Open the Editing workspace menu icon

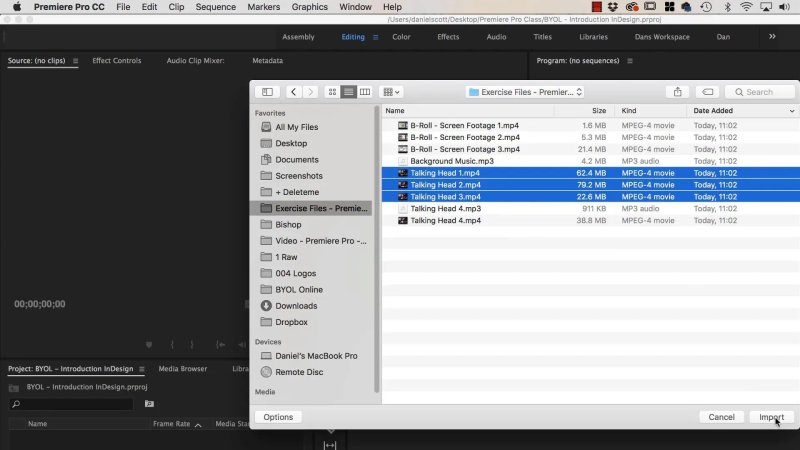[x=376, y=37]
